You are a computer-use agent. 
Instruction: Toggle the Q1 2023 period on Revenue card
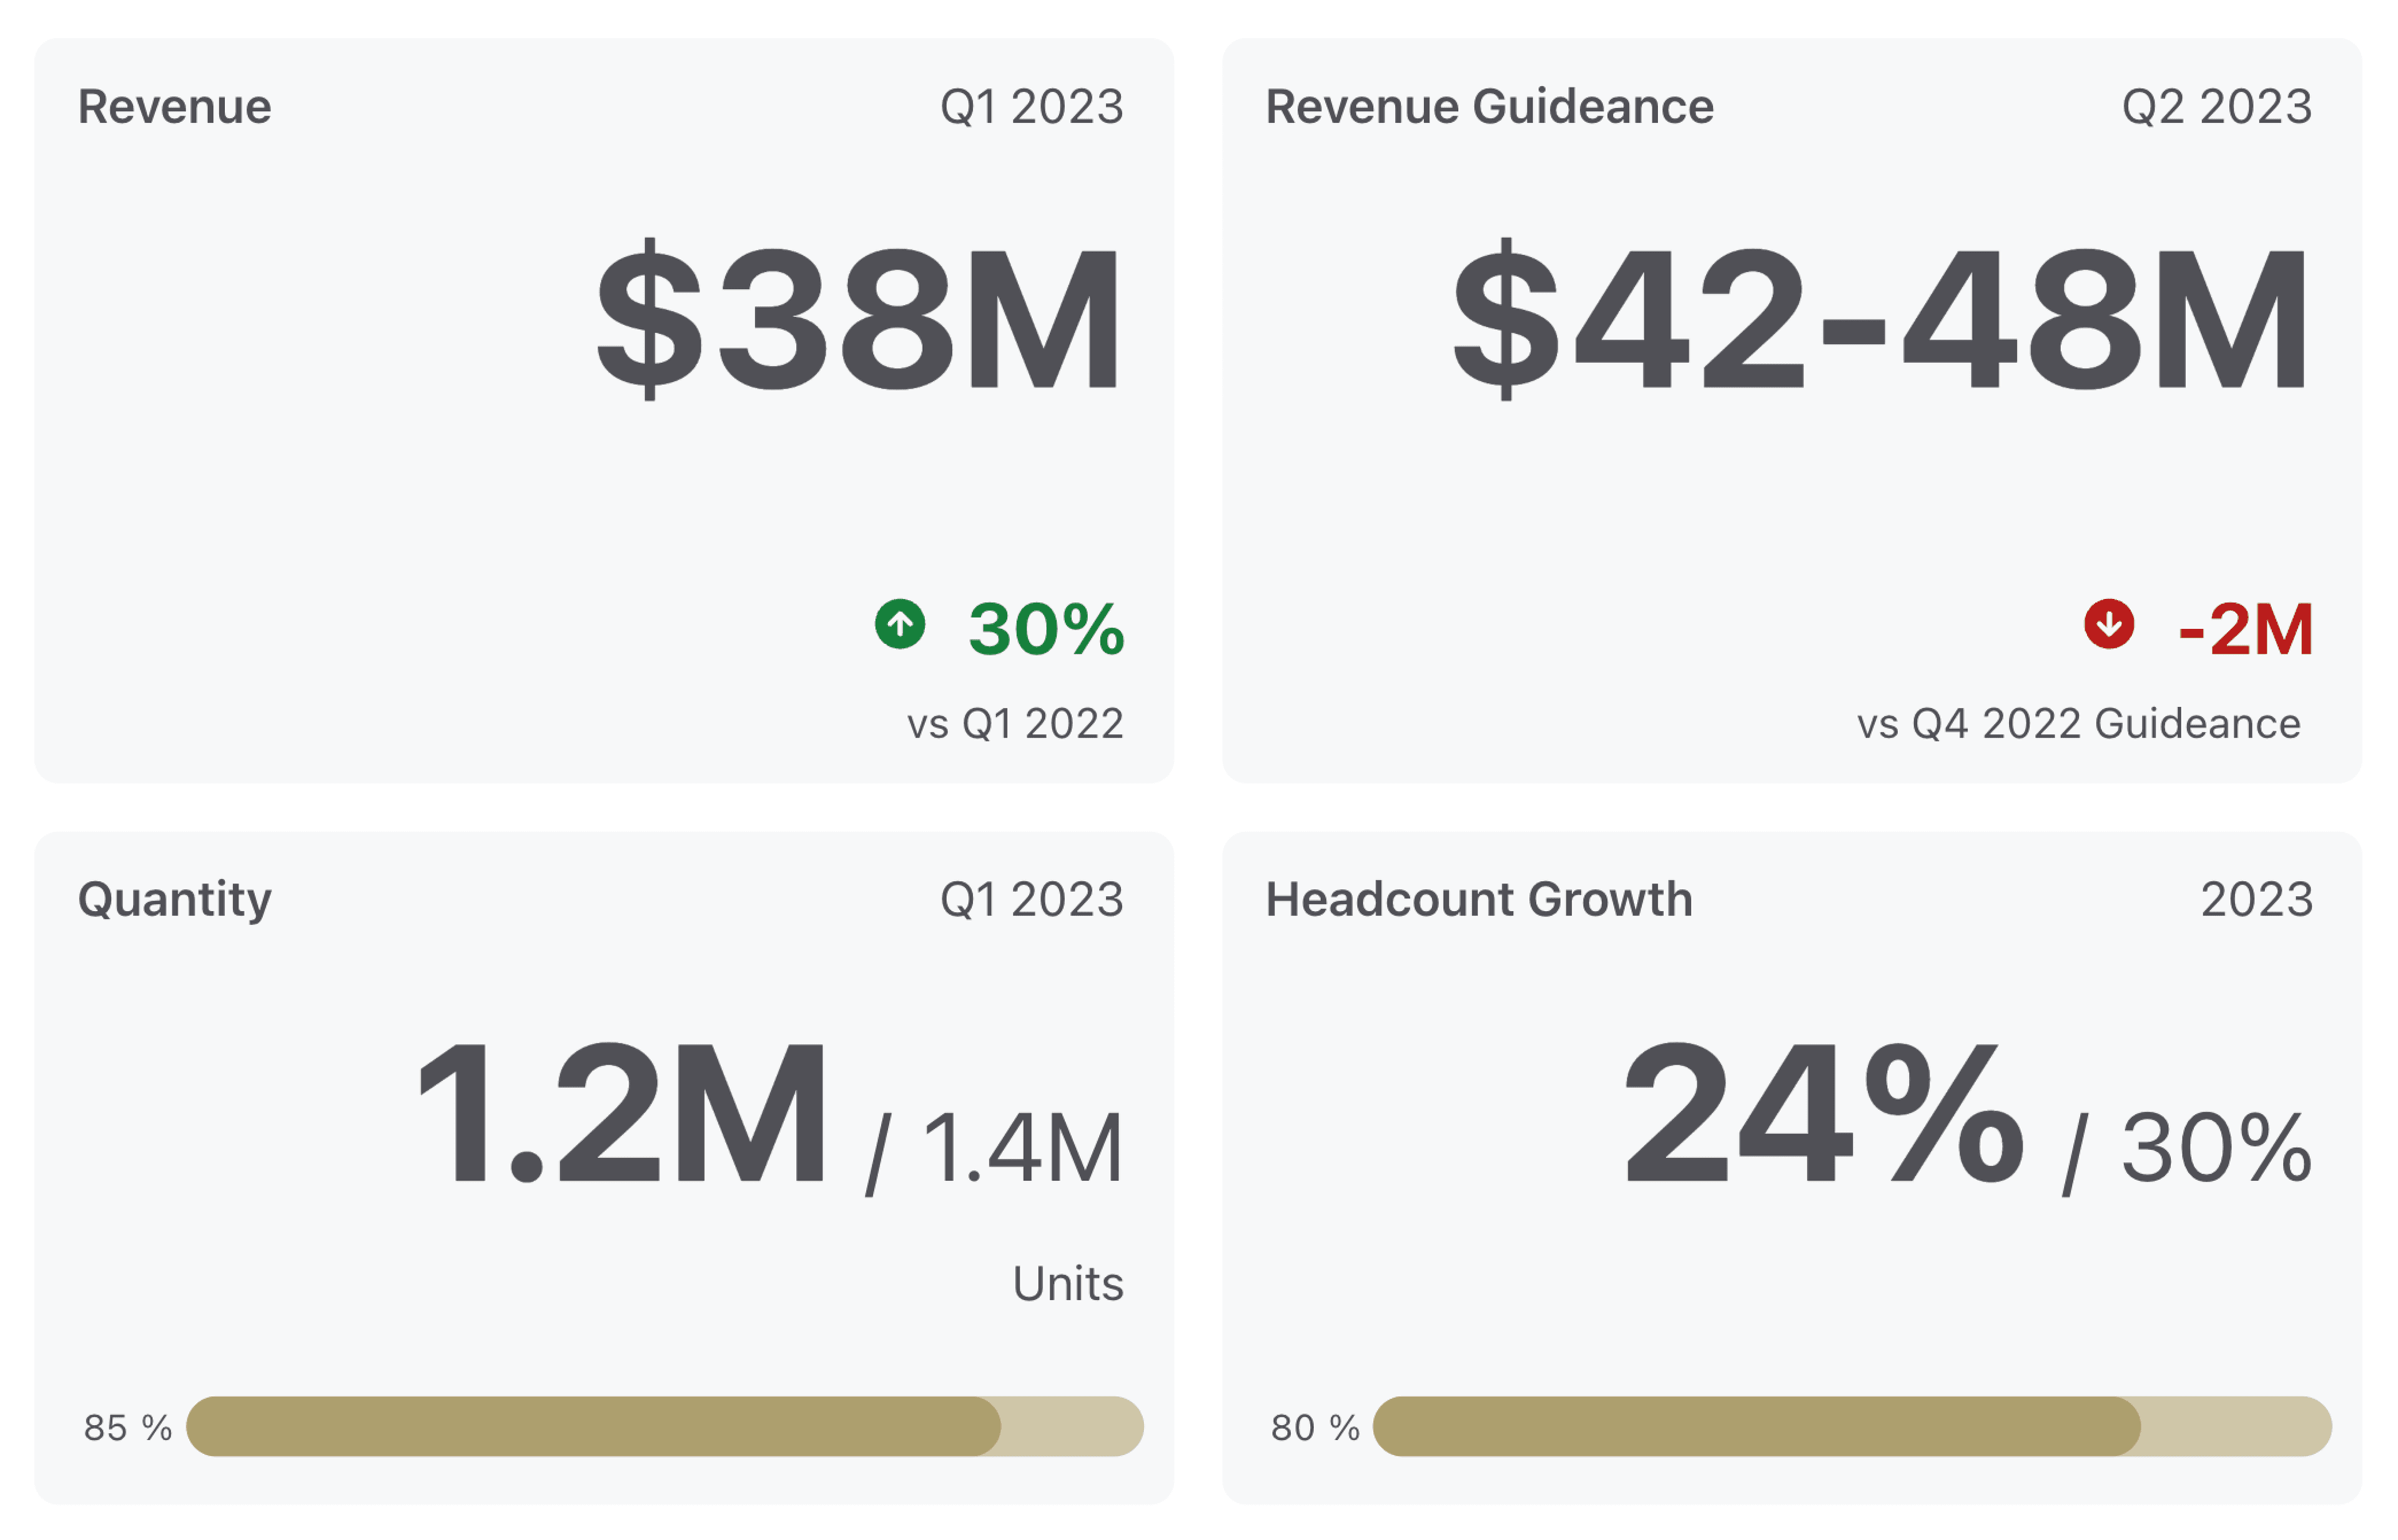tap(1032, 106)
